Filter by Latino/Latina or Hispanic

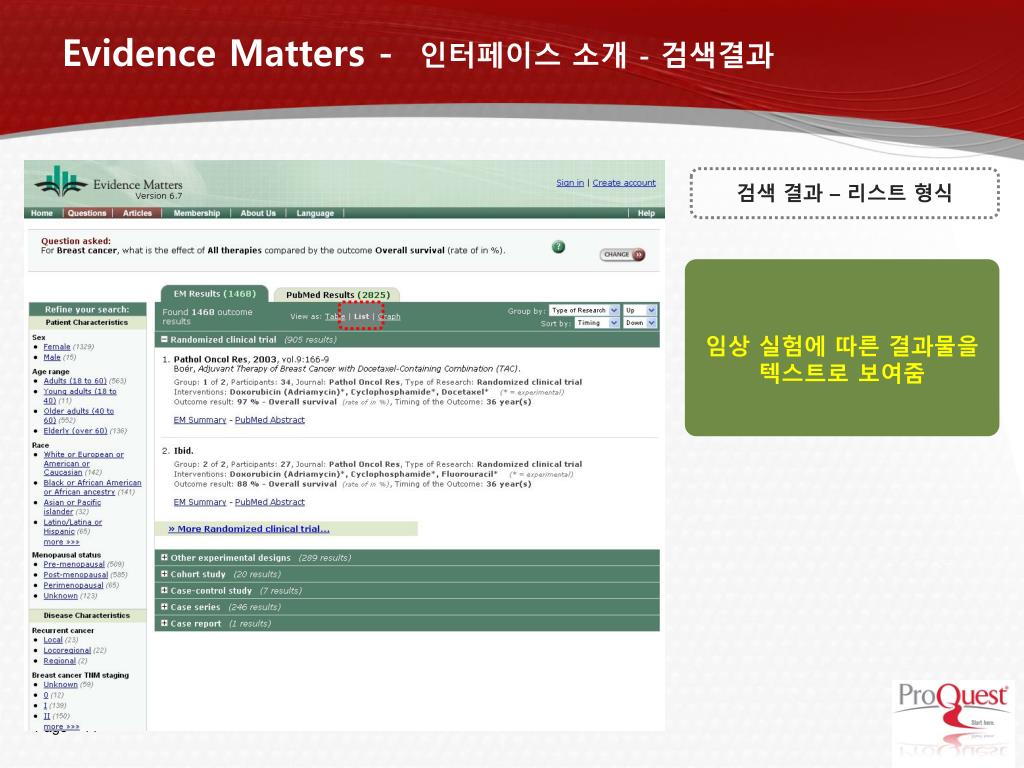(x=72, y=526)
